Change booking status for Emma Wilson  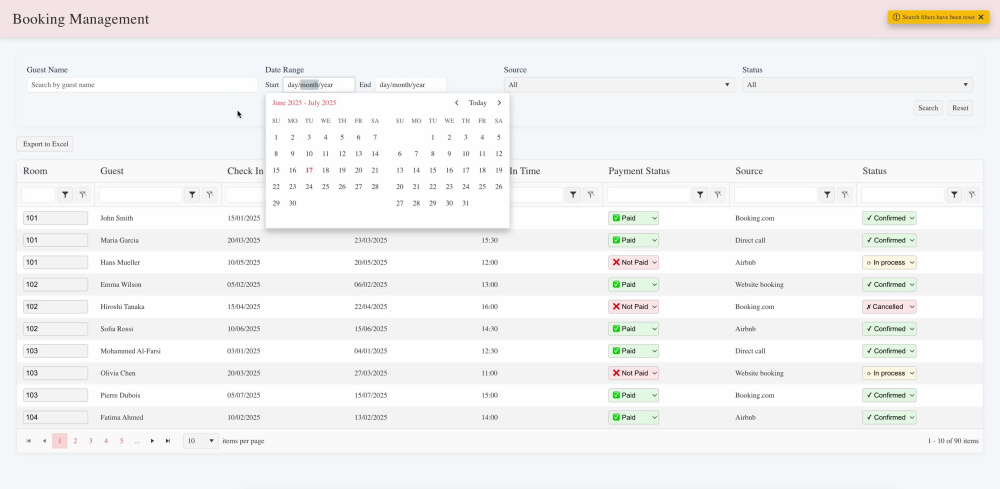click(x=889, y=284)
